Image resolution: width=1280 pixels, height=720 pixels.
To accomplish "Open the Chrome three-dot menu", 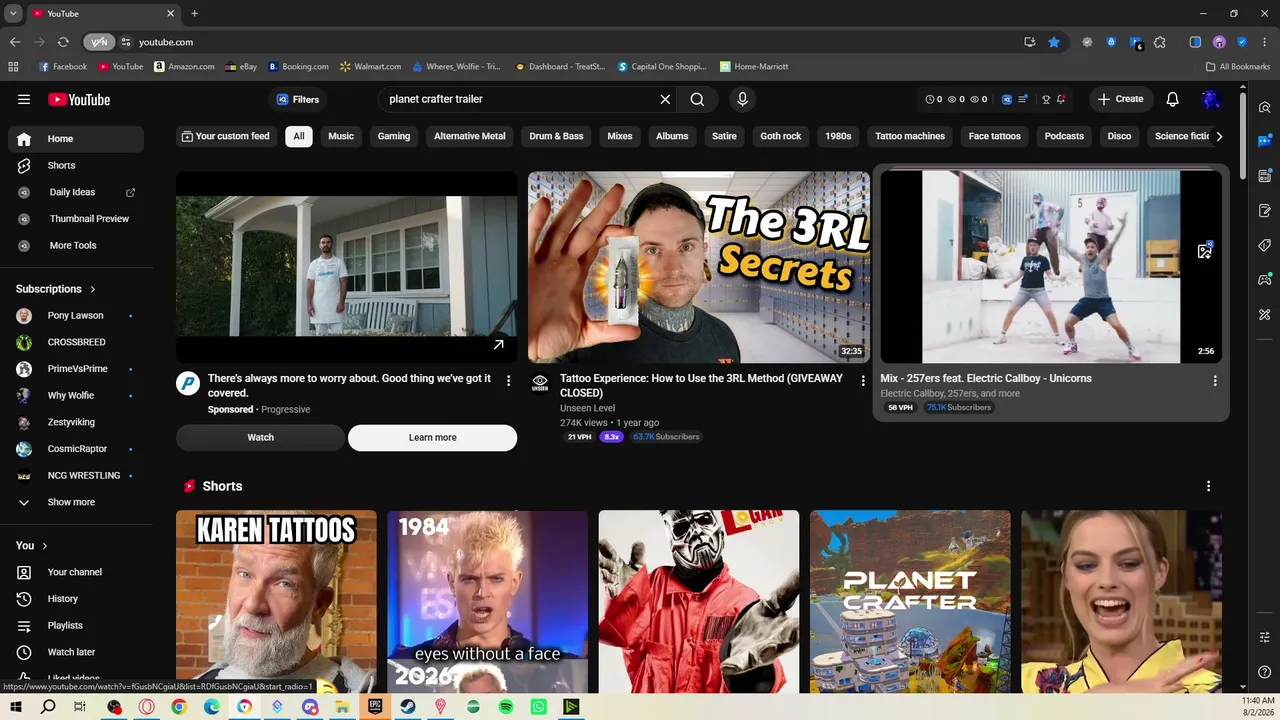I will pos(1265,42).
